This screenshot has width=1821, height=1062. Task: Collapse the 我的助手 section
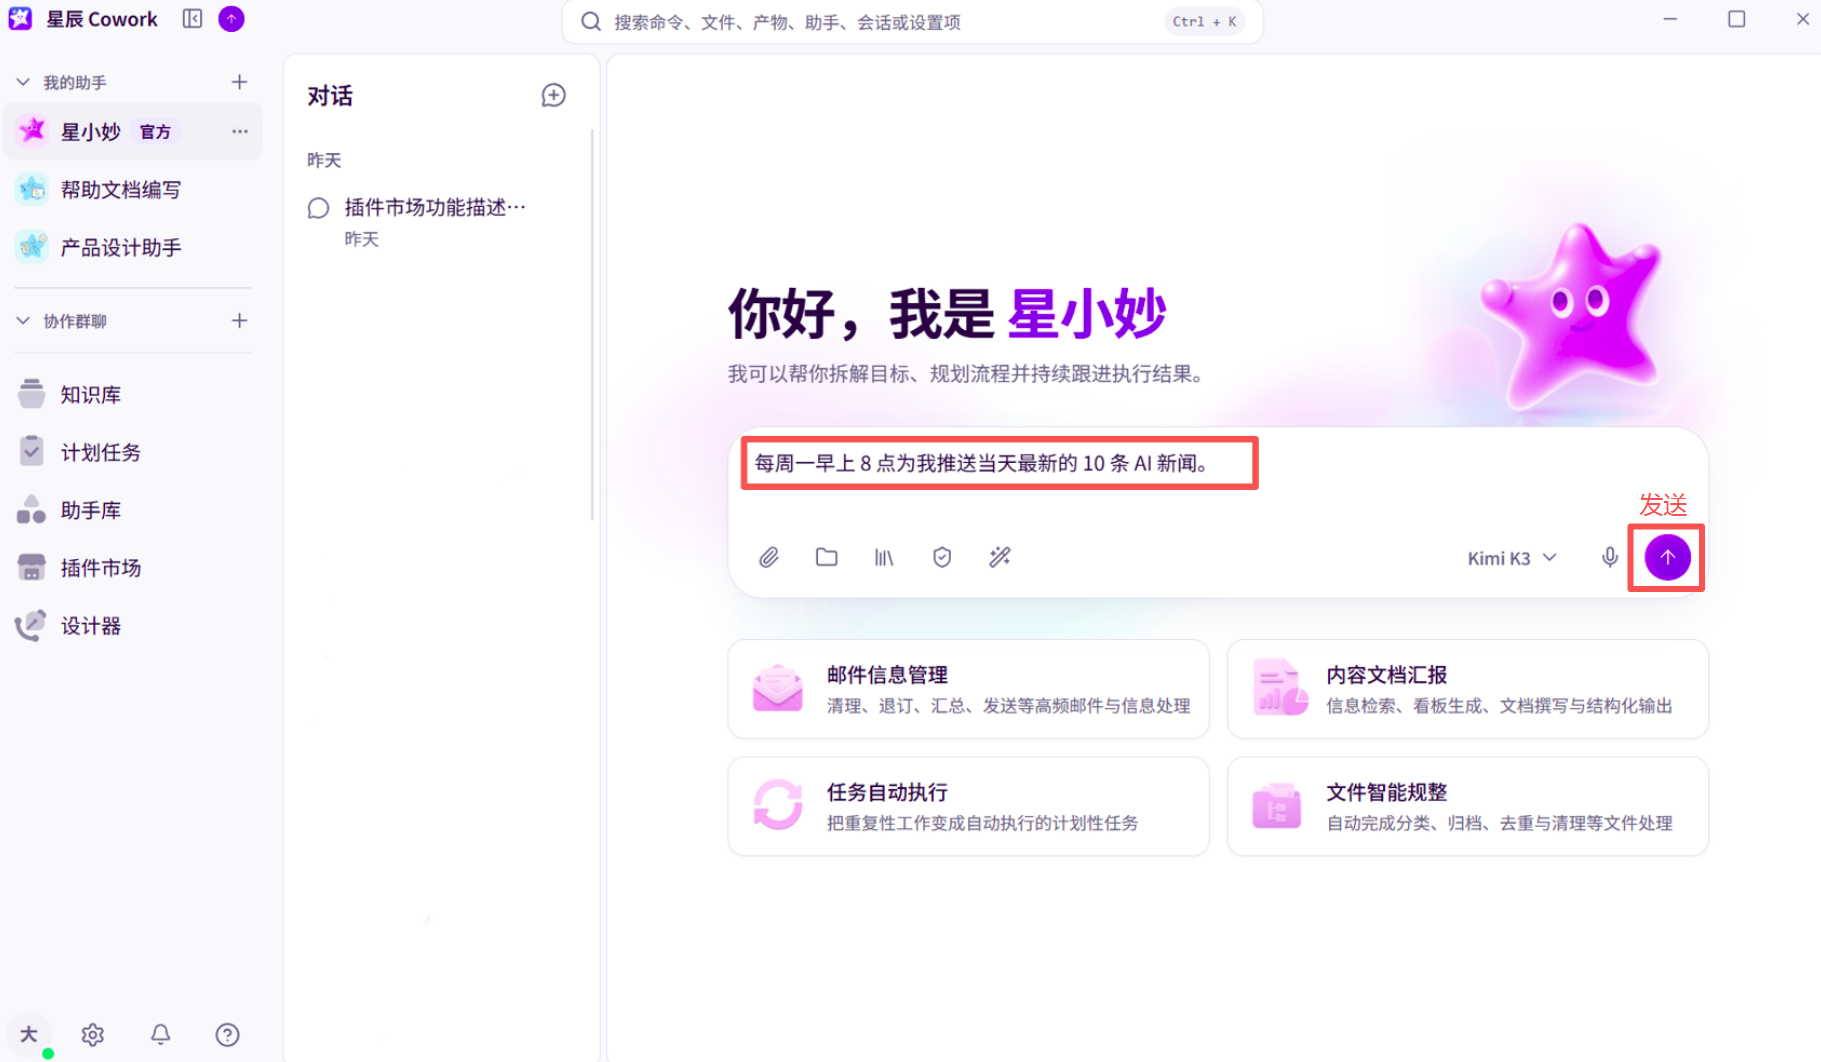pos(23,82)
